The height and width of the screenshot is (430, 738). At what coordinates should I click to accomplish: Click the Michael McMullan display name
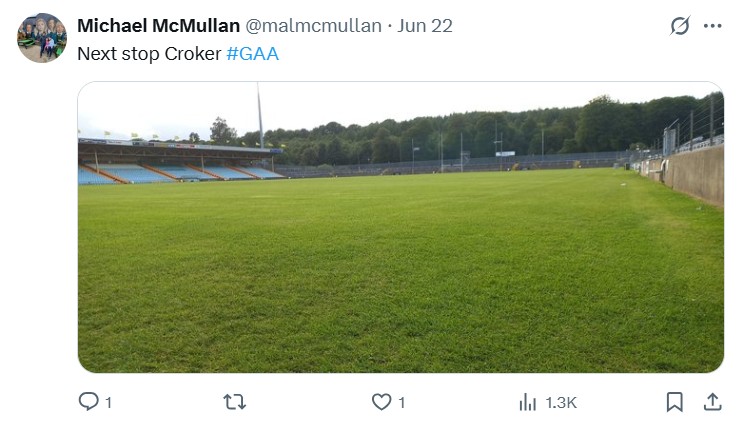tap(158, 26)
